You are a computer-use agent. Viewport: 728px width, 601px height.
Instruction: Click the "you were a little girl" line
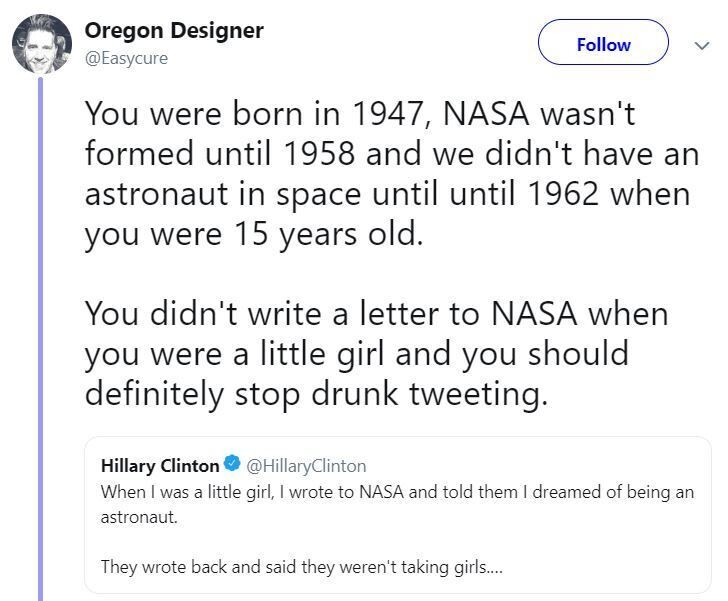click(x=356, y=353)
